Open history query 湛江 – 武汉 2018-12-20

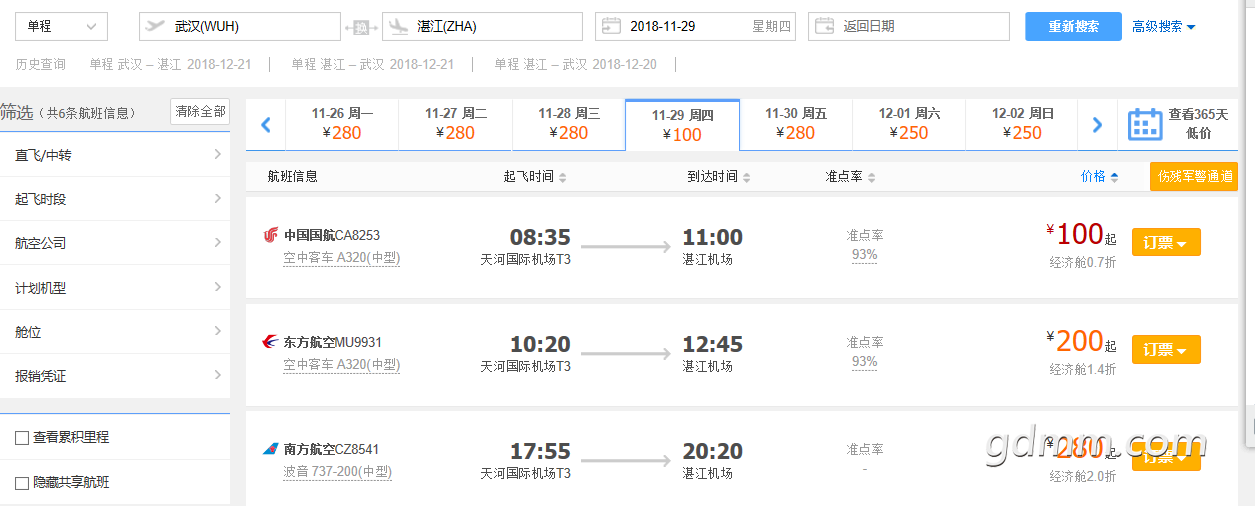(575, 64)
